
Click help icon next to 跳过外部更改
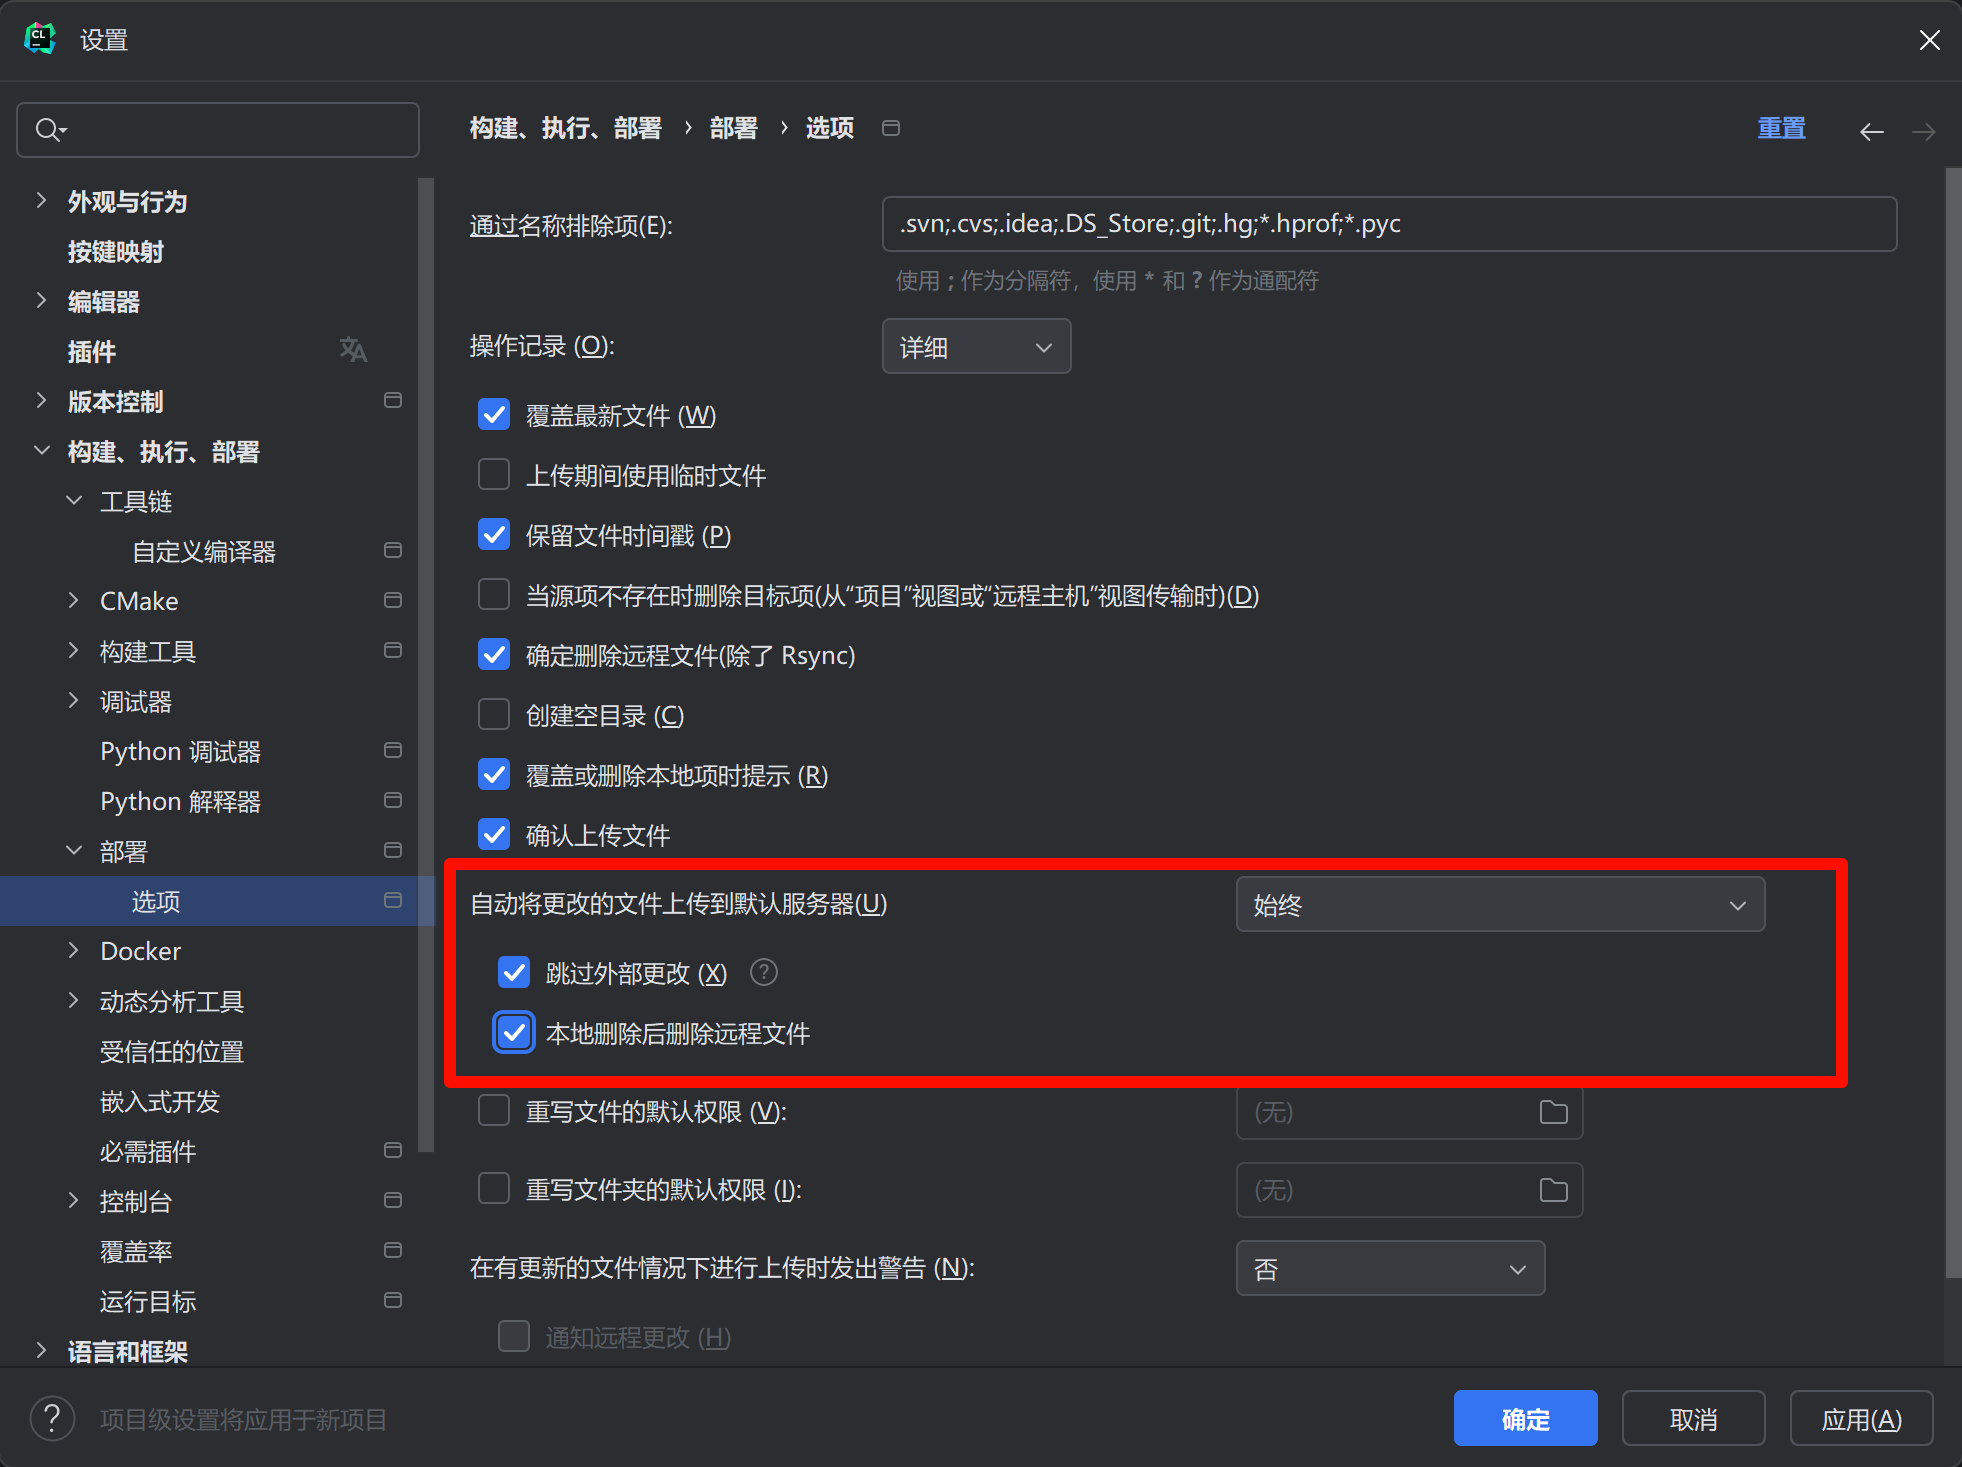pyautogui.click(x=764, y=972)
